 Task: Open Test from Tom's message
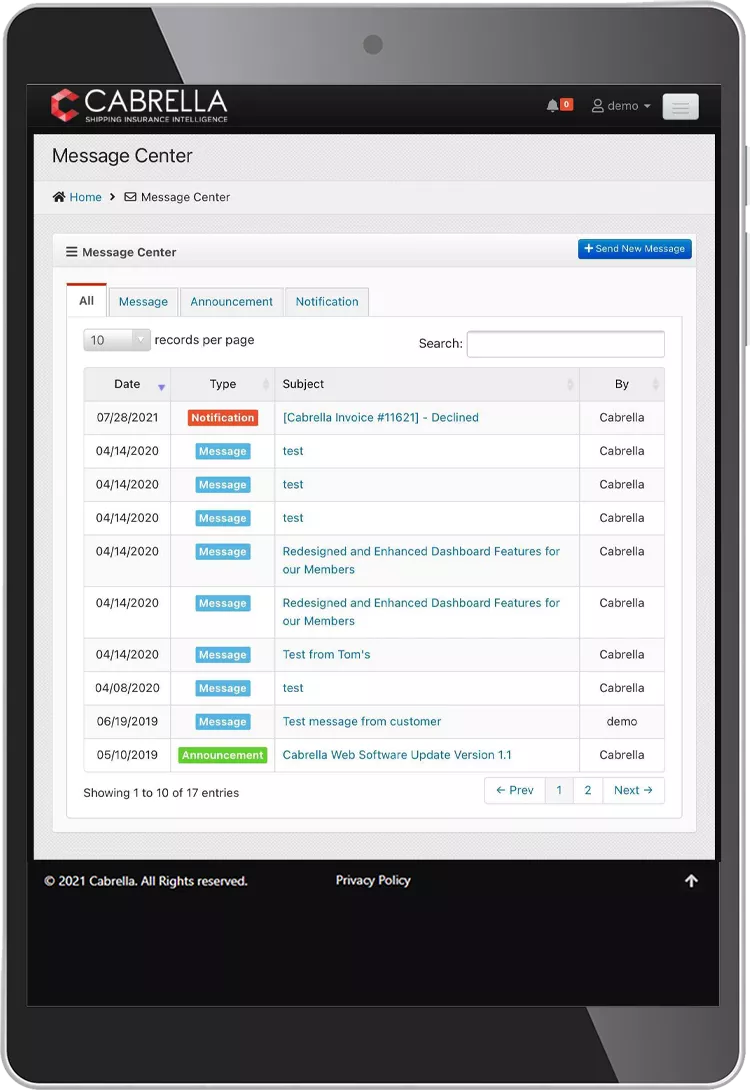[326, 655]
